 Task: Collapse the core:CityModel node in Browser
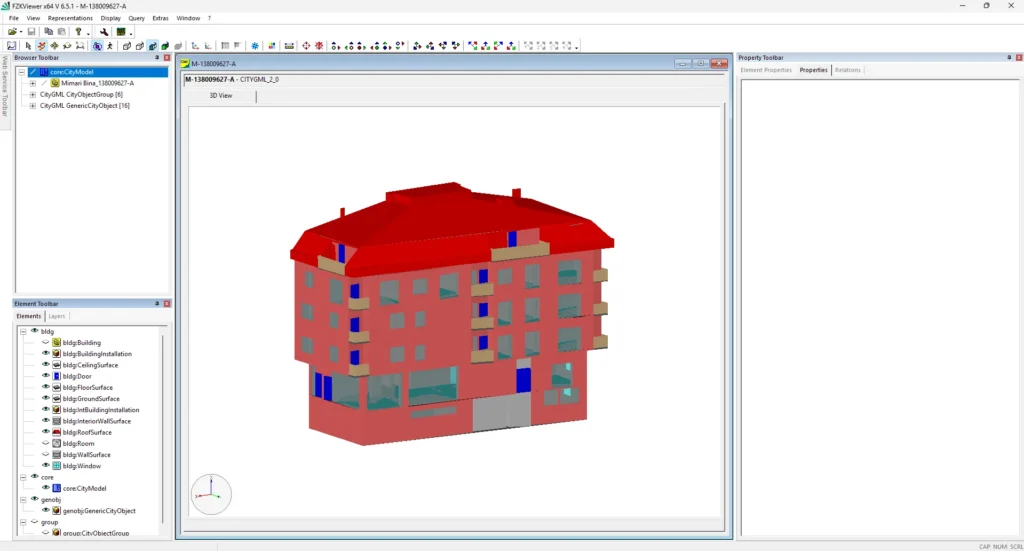click(x=22, y=72)
